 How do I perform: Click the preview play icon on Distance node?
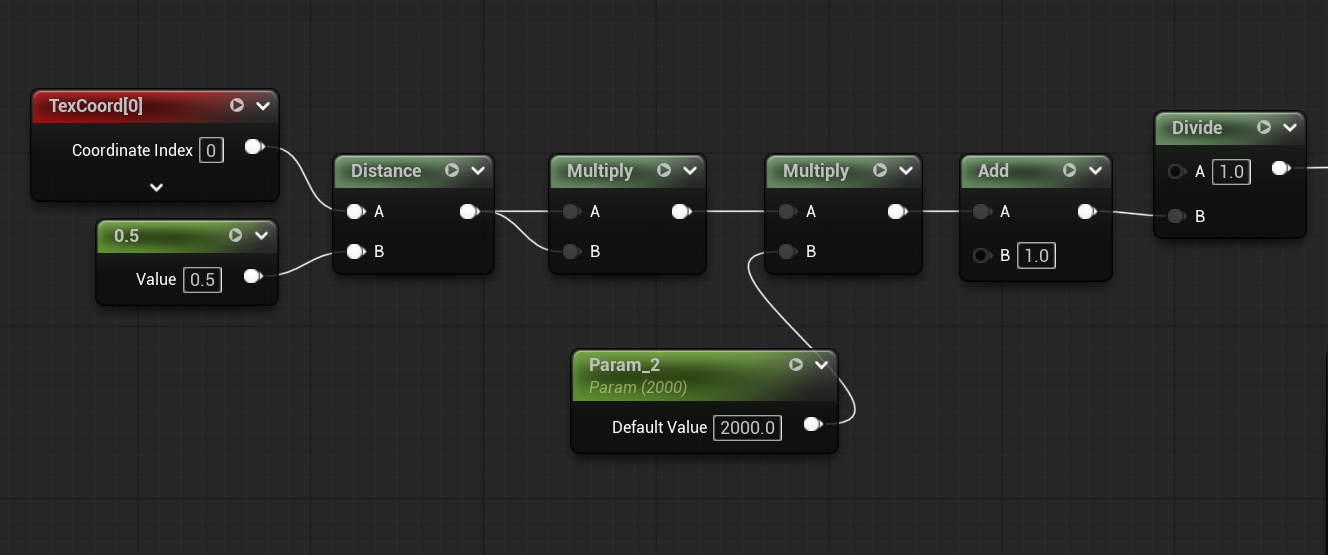pos(452,171)
